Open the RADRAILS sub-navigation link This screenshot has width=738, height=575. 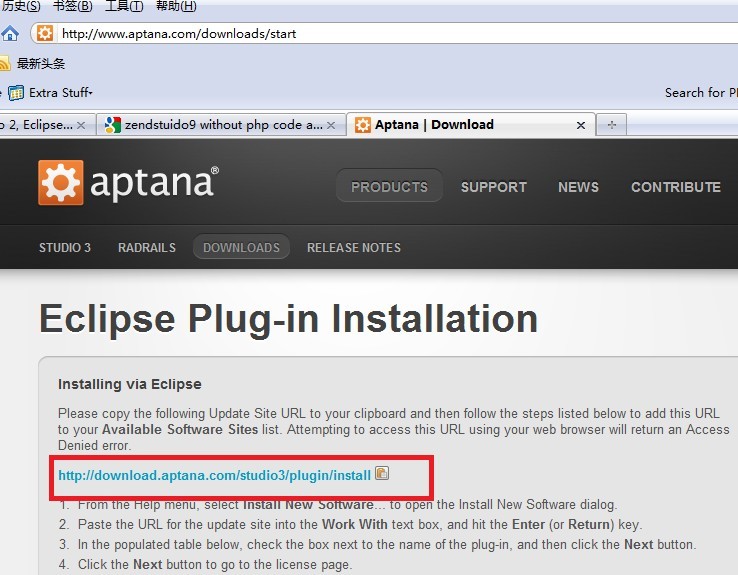click(x=147, y=248)
